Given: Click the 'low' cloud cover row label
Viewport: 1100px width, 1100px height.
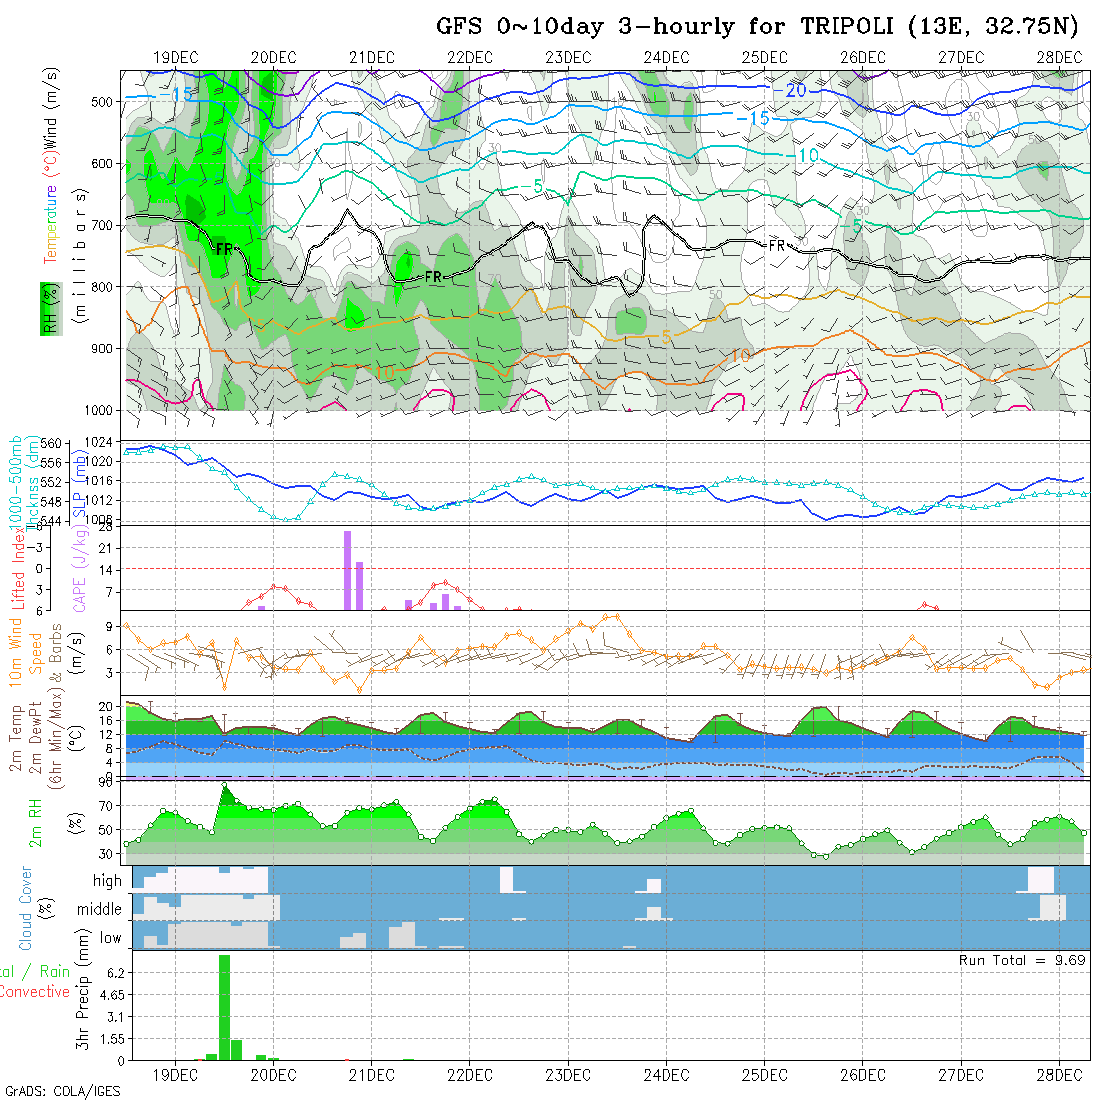Looking at the screenshot, I should pyautogui.click(x=110, y=938).
